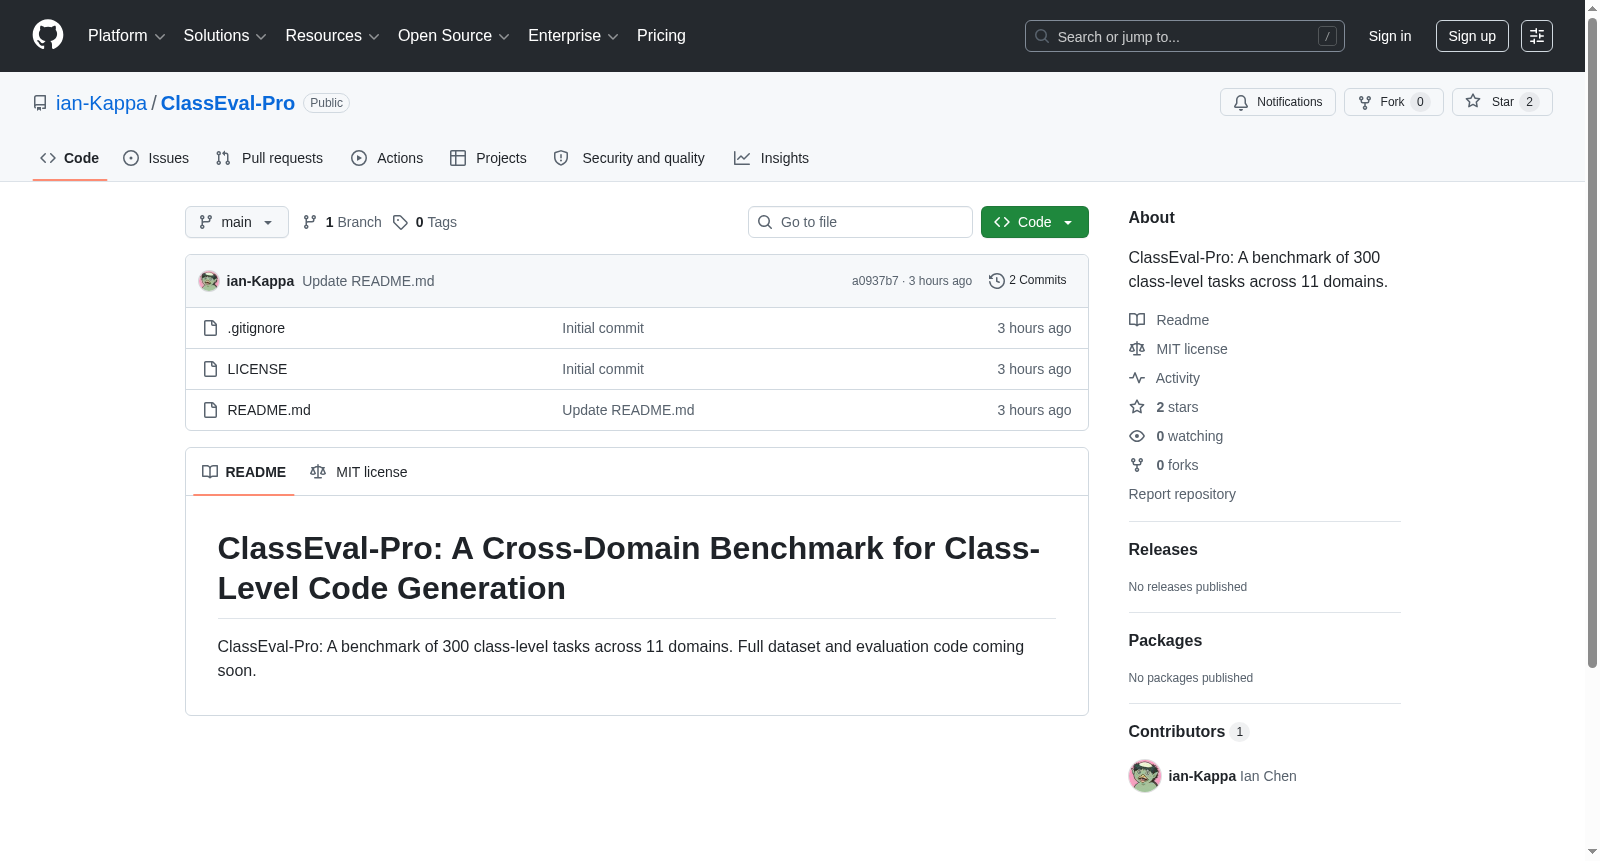Open the README.md file

(269, 410)
